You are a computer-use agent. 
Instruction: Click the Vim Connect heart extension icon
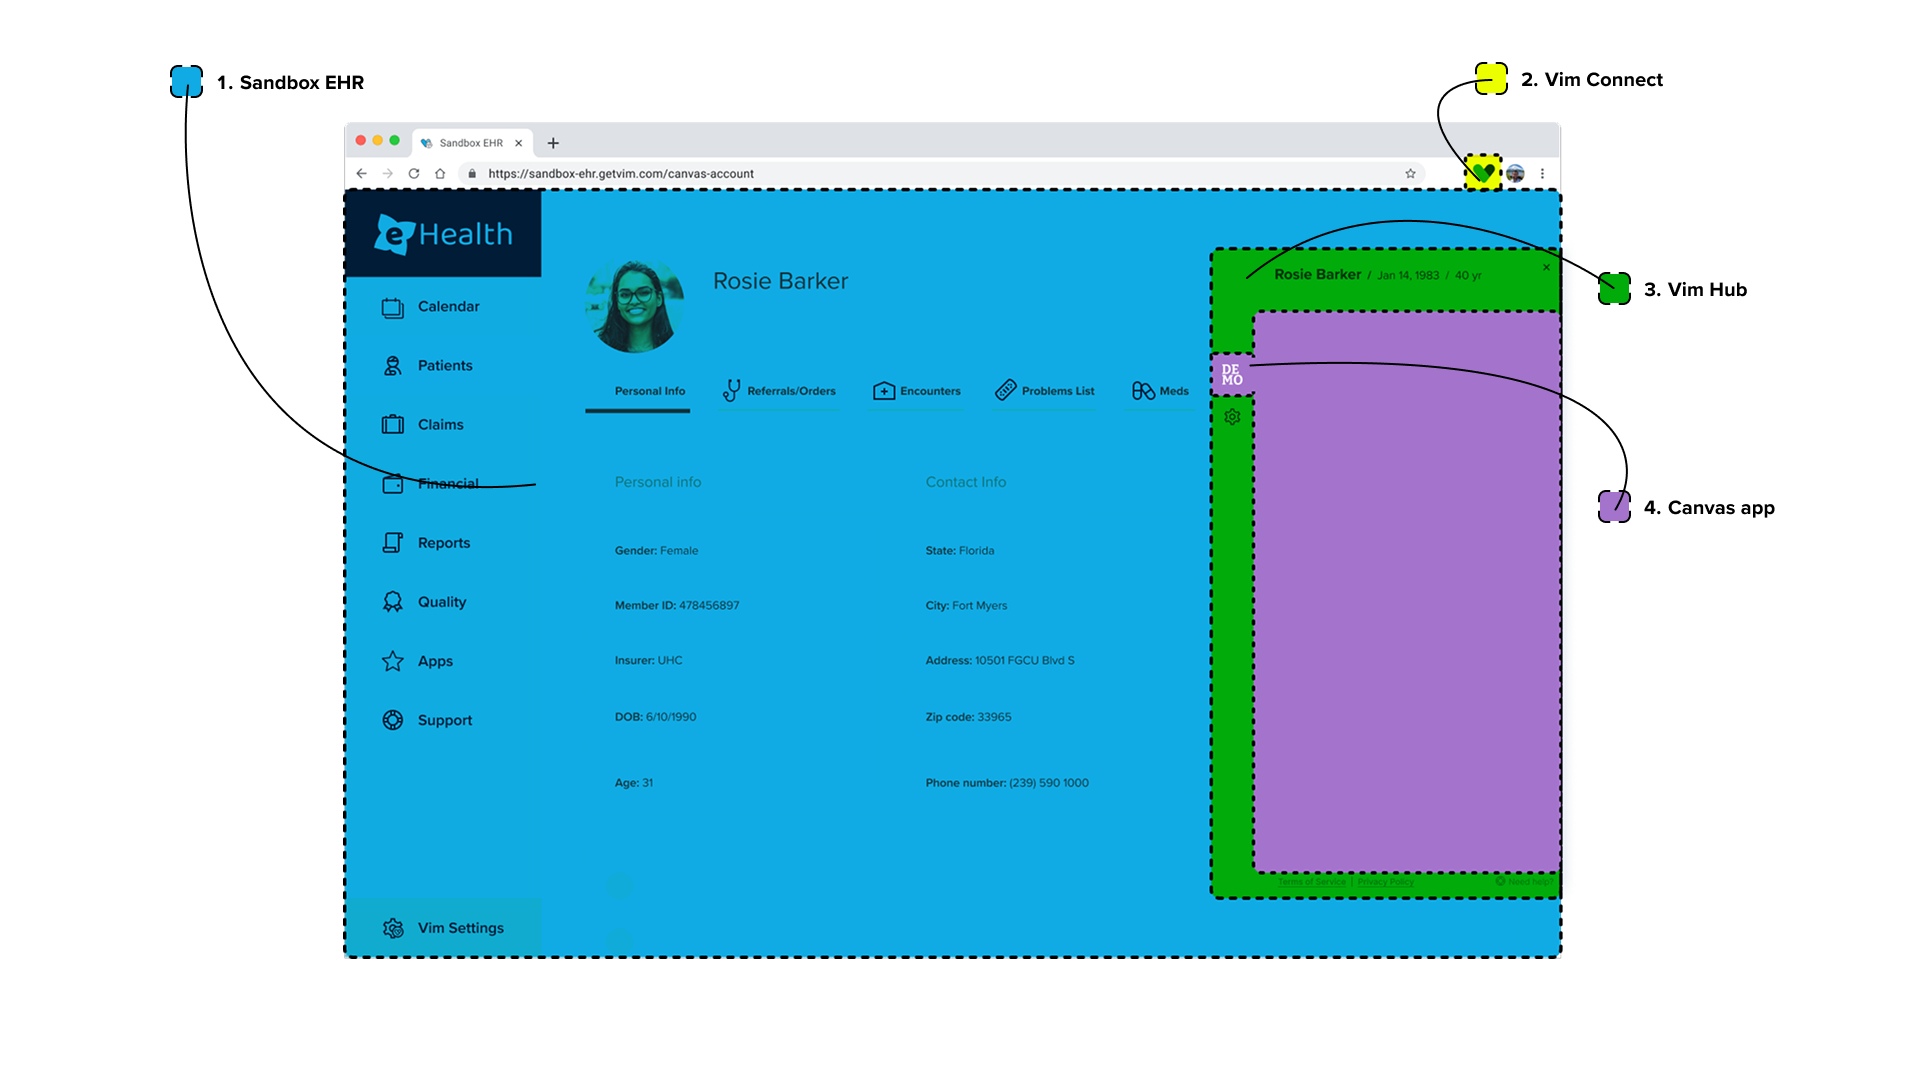[1483, 173]
